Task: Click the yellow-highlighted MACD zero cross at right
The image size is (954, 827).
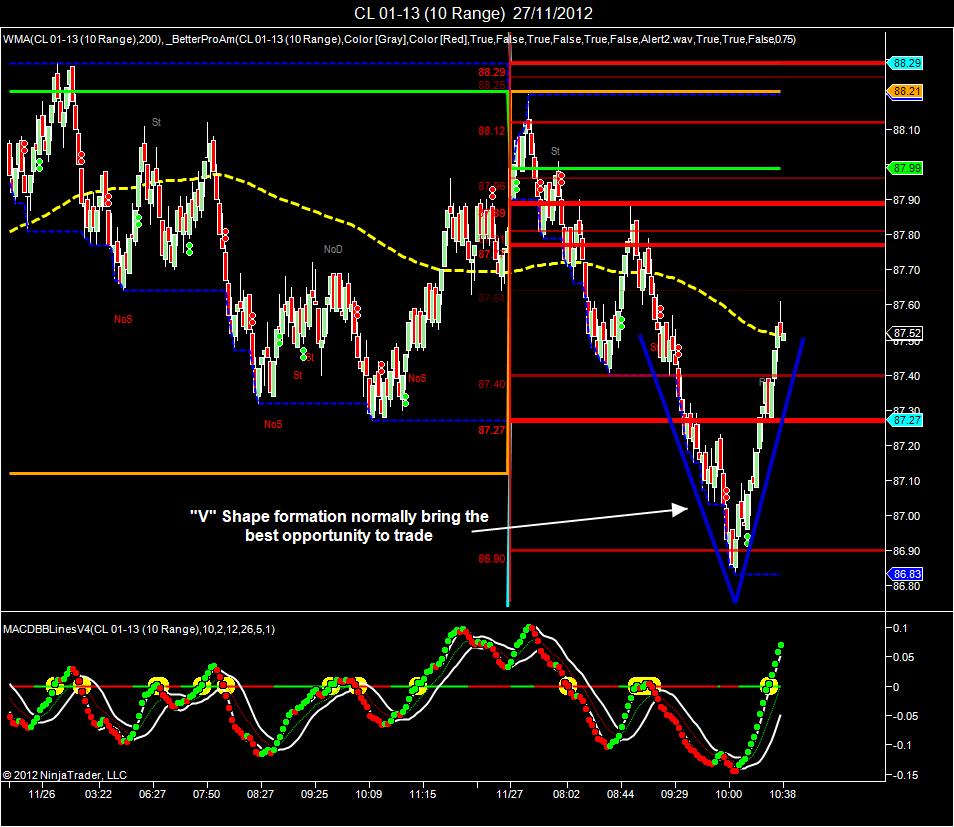Action: tap(770, 686)
